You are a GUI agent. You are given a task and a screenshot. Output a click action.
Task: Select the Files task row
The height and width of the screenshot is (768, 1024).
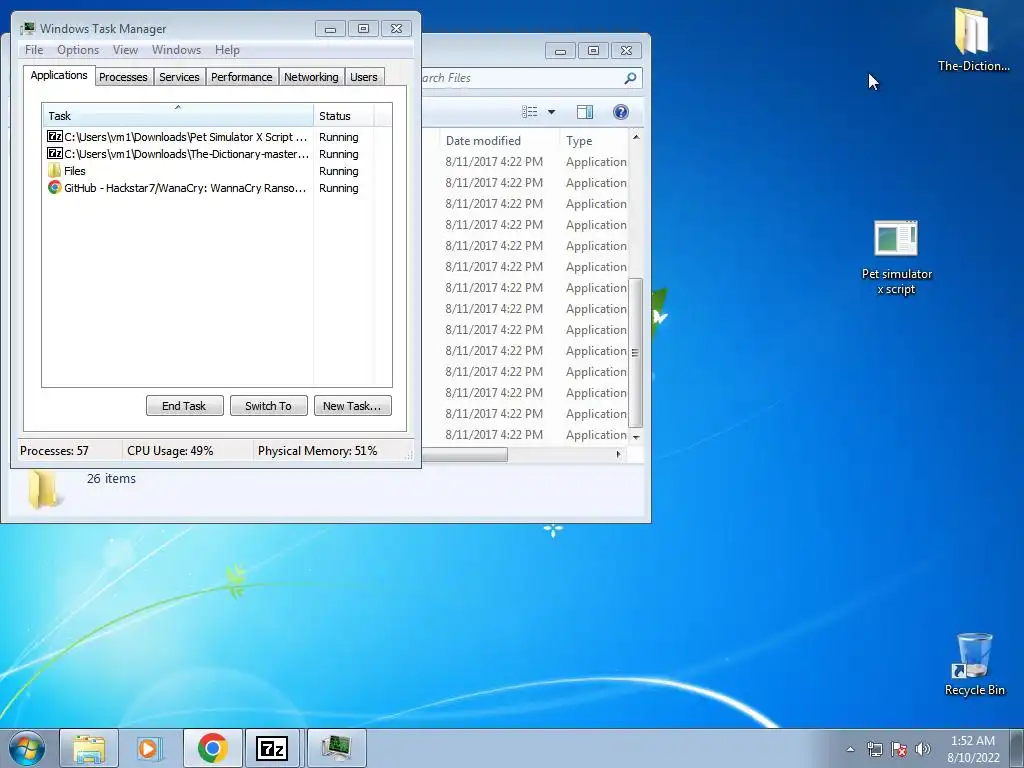point(217,171)
